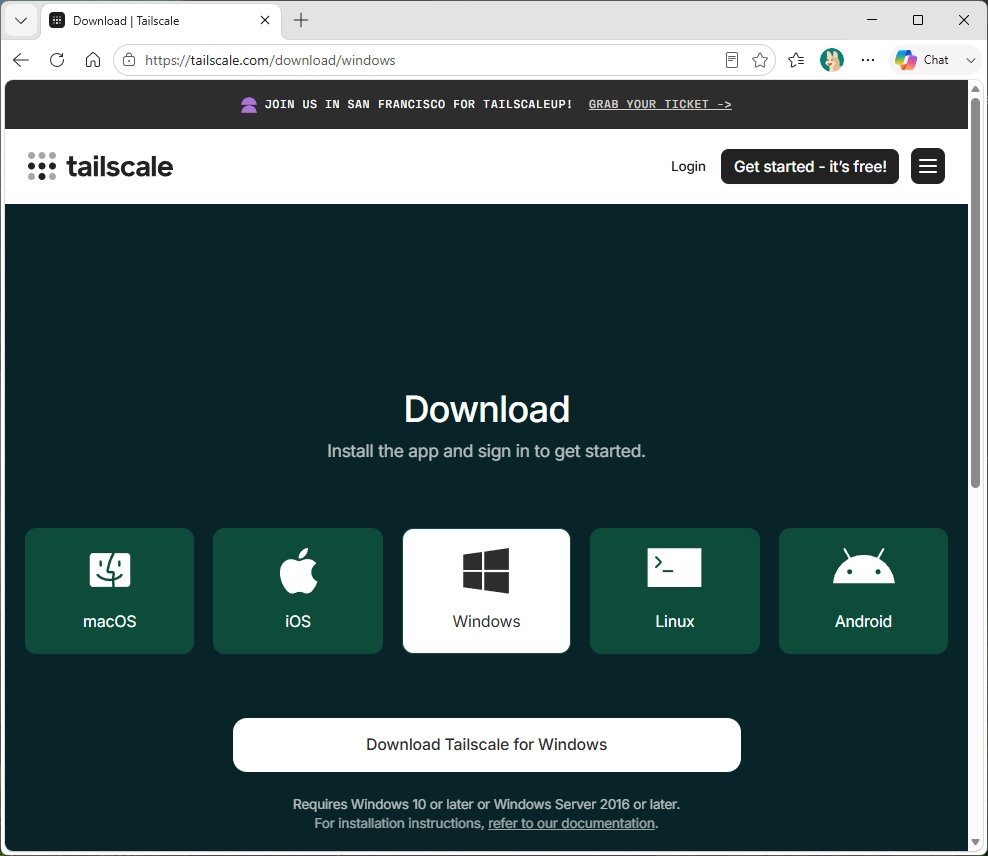Click Download Tailscale for Windows button
Screen dimensions: 988x856
tap(486, 745)
